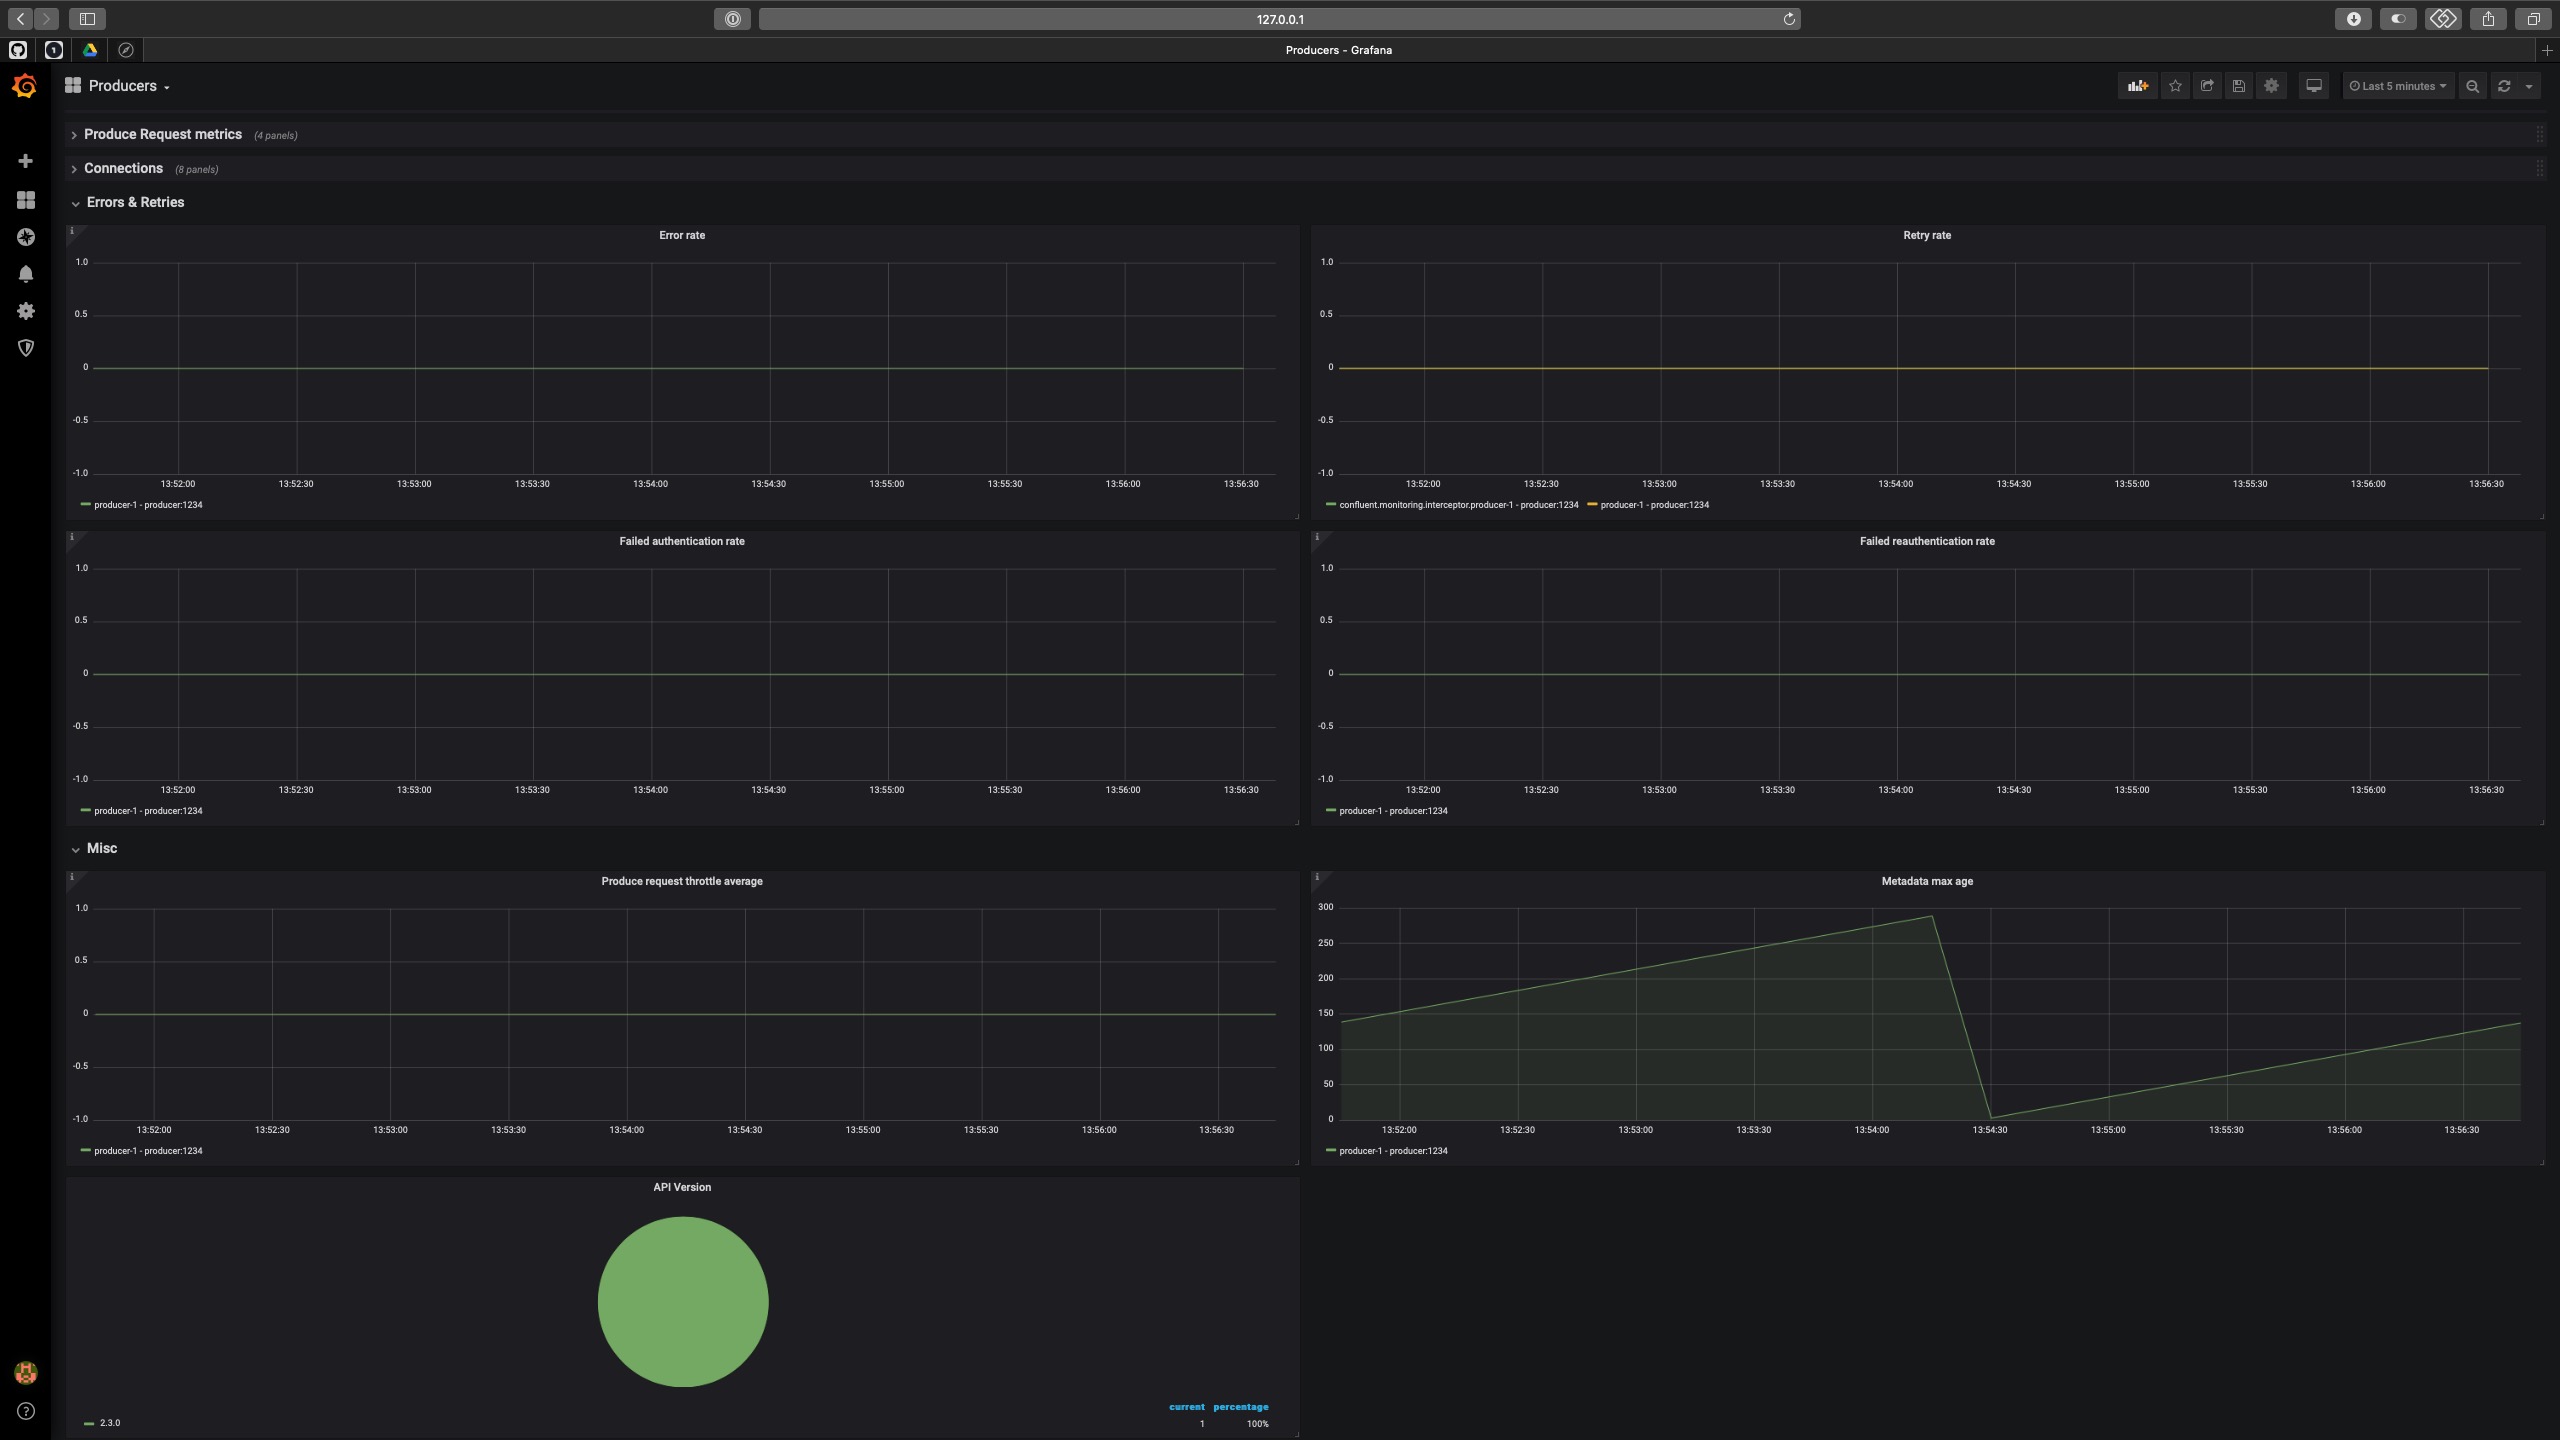Image resolution: width=2560 pixels, height=1440 pixels.
Task: Zoom out the time range
Action: [x=2473, y=86]
